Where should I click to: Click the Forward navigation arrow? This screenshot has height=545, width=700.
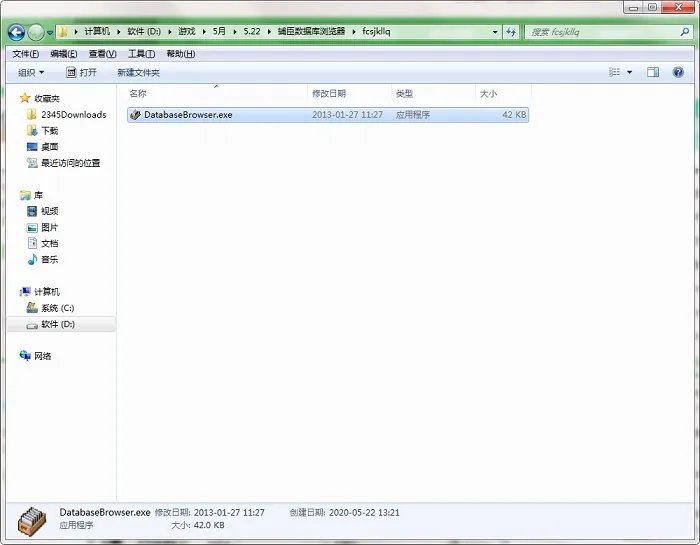click(x=36, y=32)
